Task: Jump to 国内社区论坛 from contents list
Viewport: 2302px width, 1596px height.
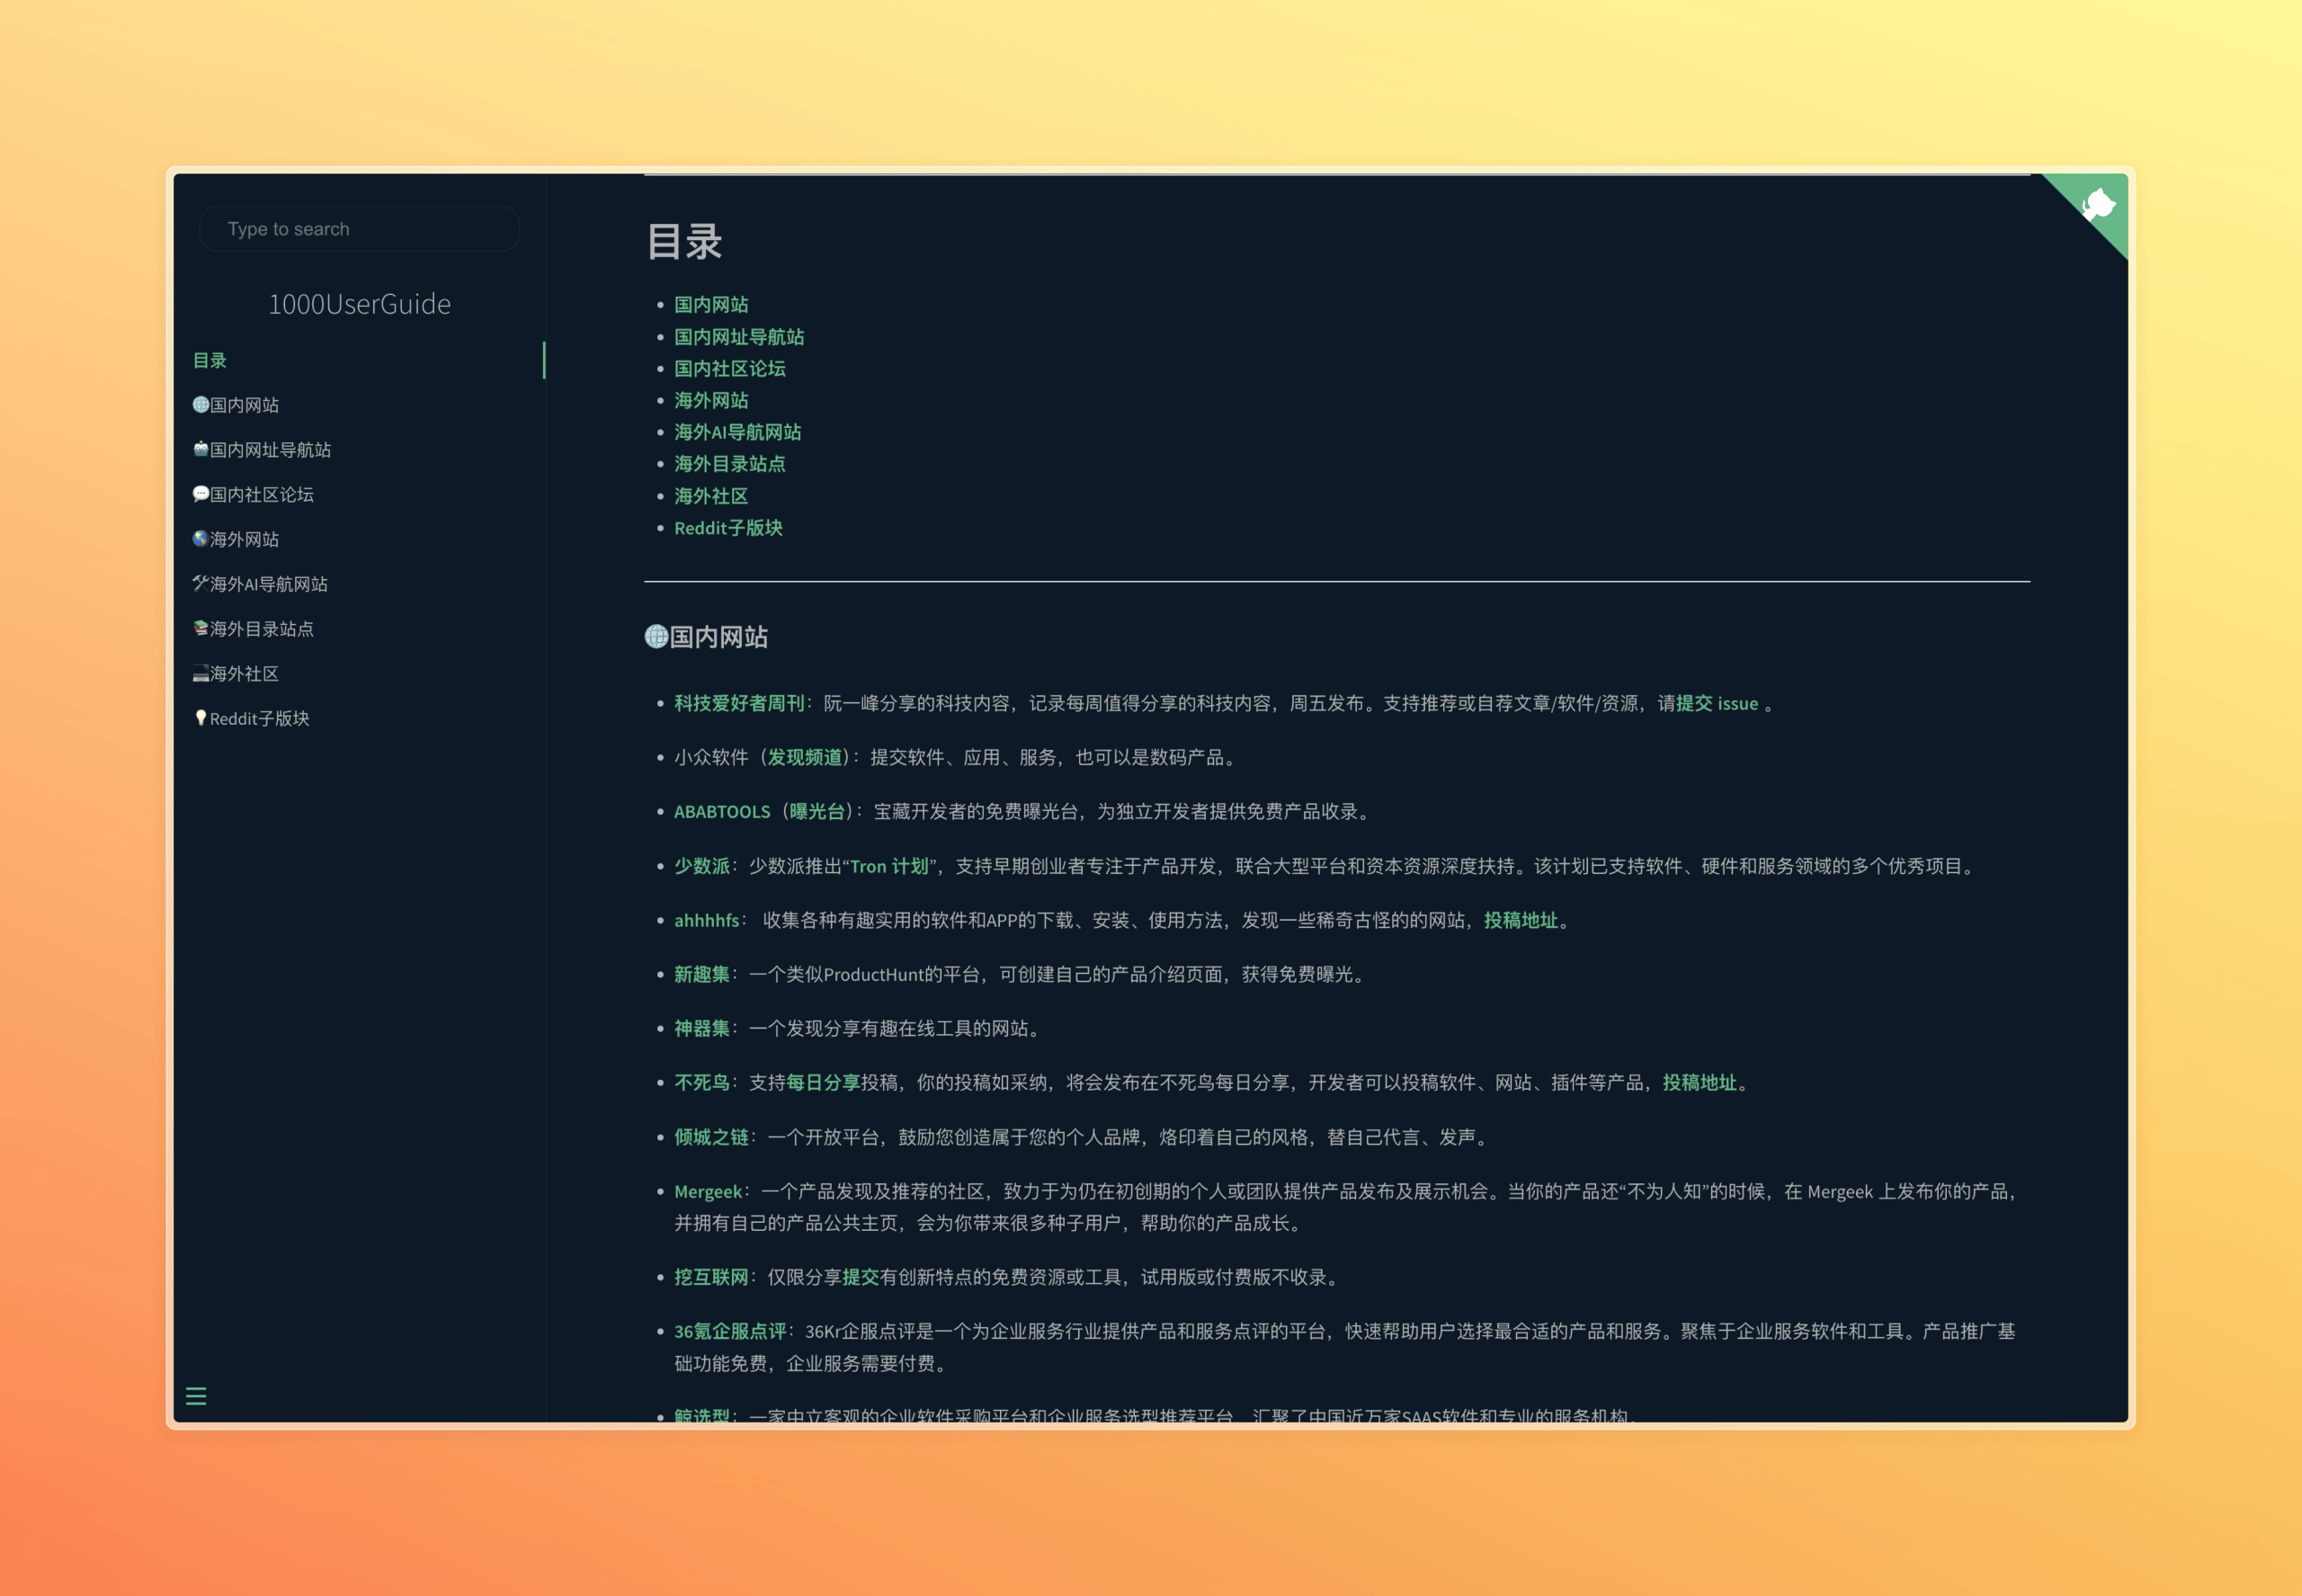Action: (x=730, y=369)
